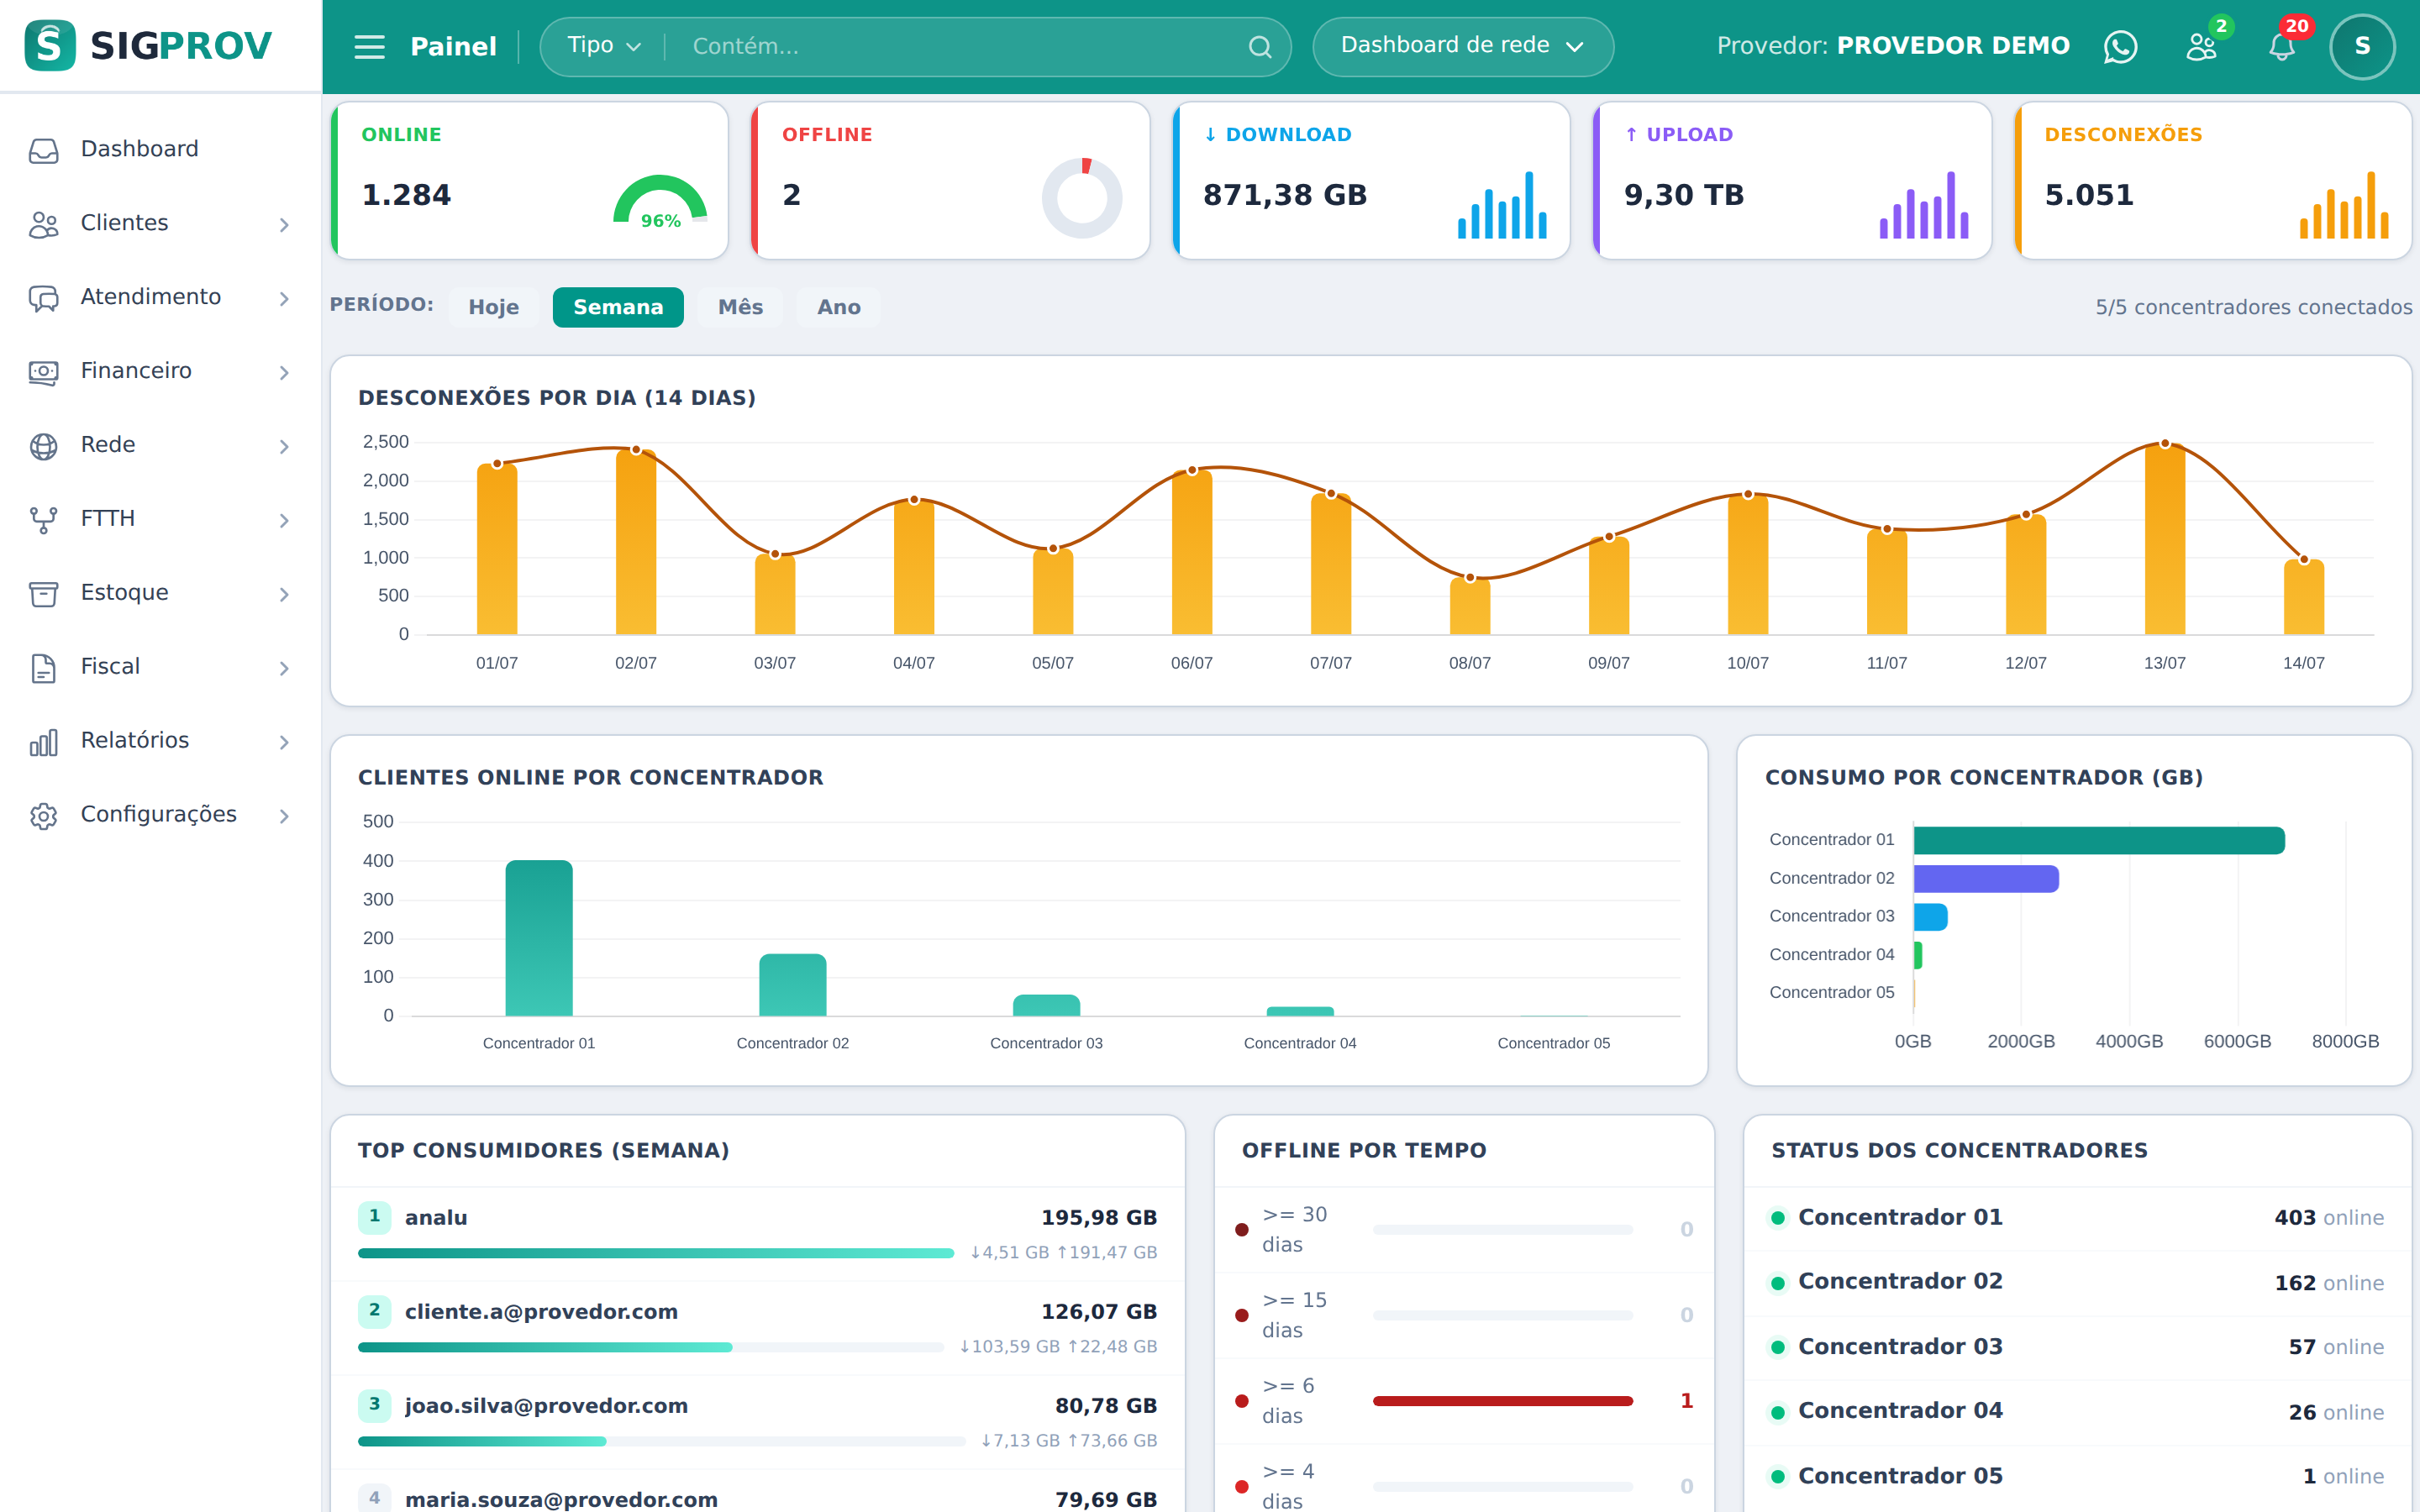This screenshot has width=2420, height=1512.
Task: Expand the Fiscal chevron
Action: tap(284, 669)
